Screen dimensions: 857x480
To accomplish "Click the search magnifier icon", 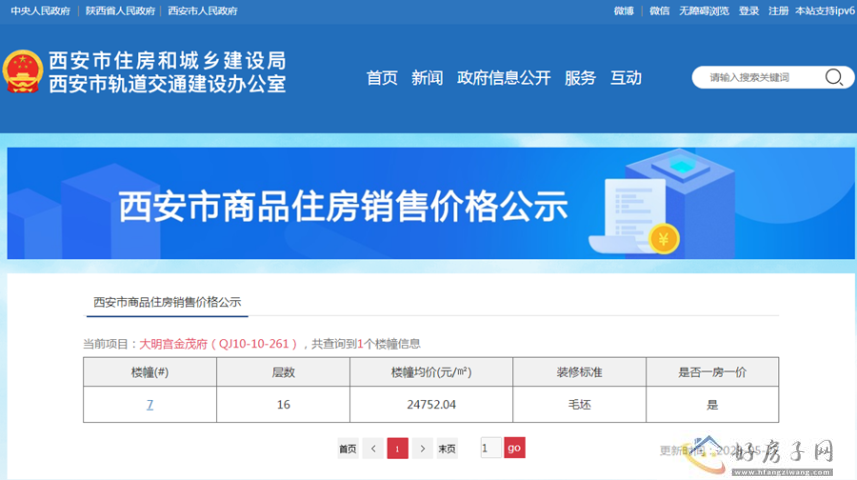I will click(833, 77).
